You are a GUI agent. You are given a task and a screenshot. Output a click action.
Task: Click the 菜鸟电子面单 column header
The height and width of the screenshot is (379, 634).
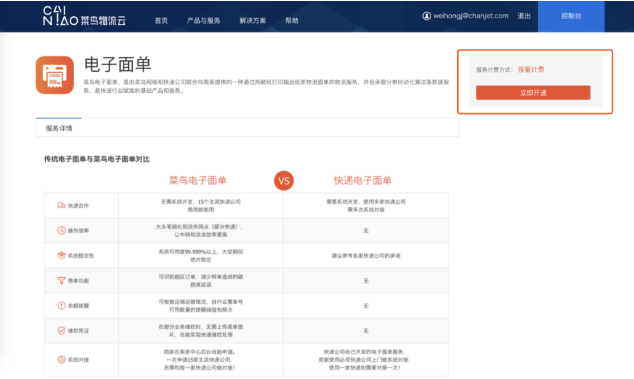tap(198, 180)
